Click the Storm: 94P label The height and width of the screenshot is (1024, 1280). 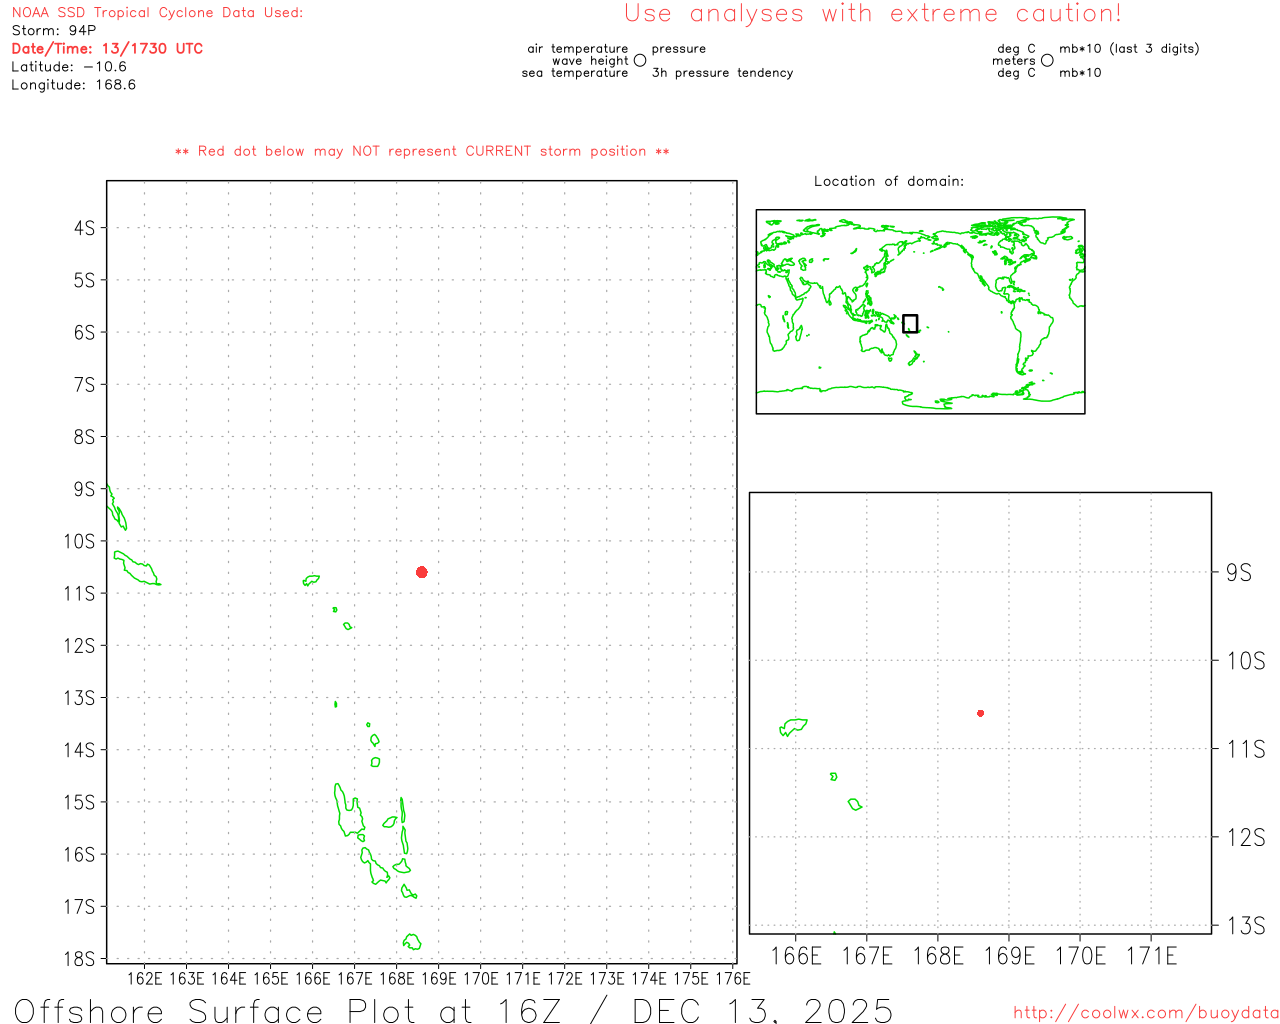tap(54, 30)
